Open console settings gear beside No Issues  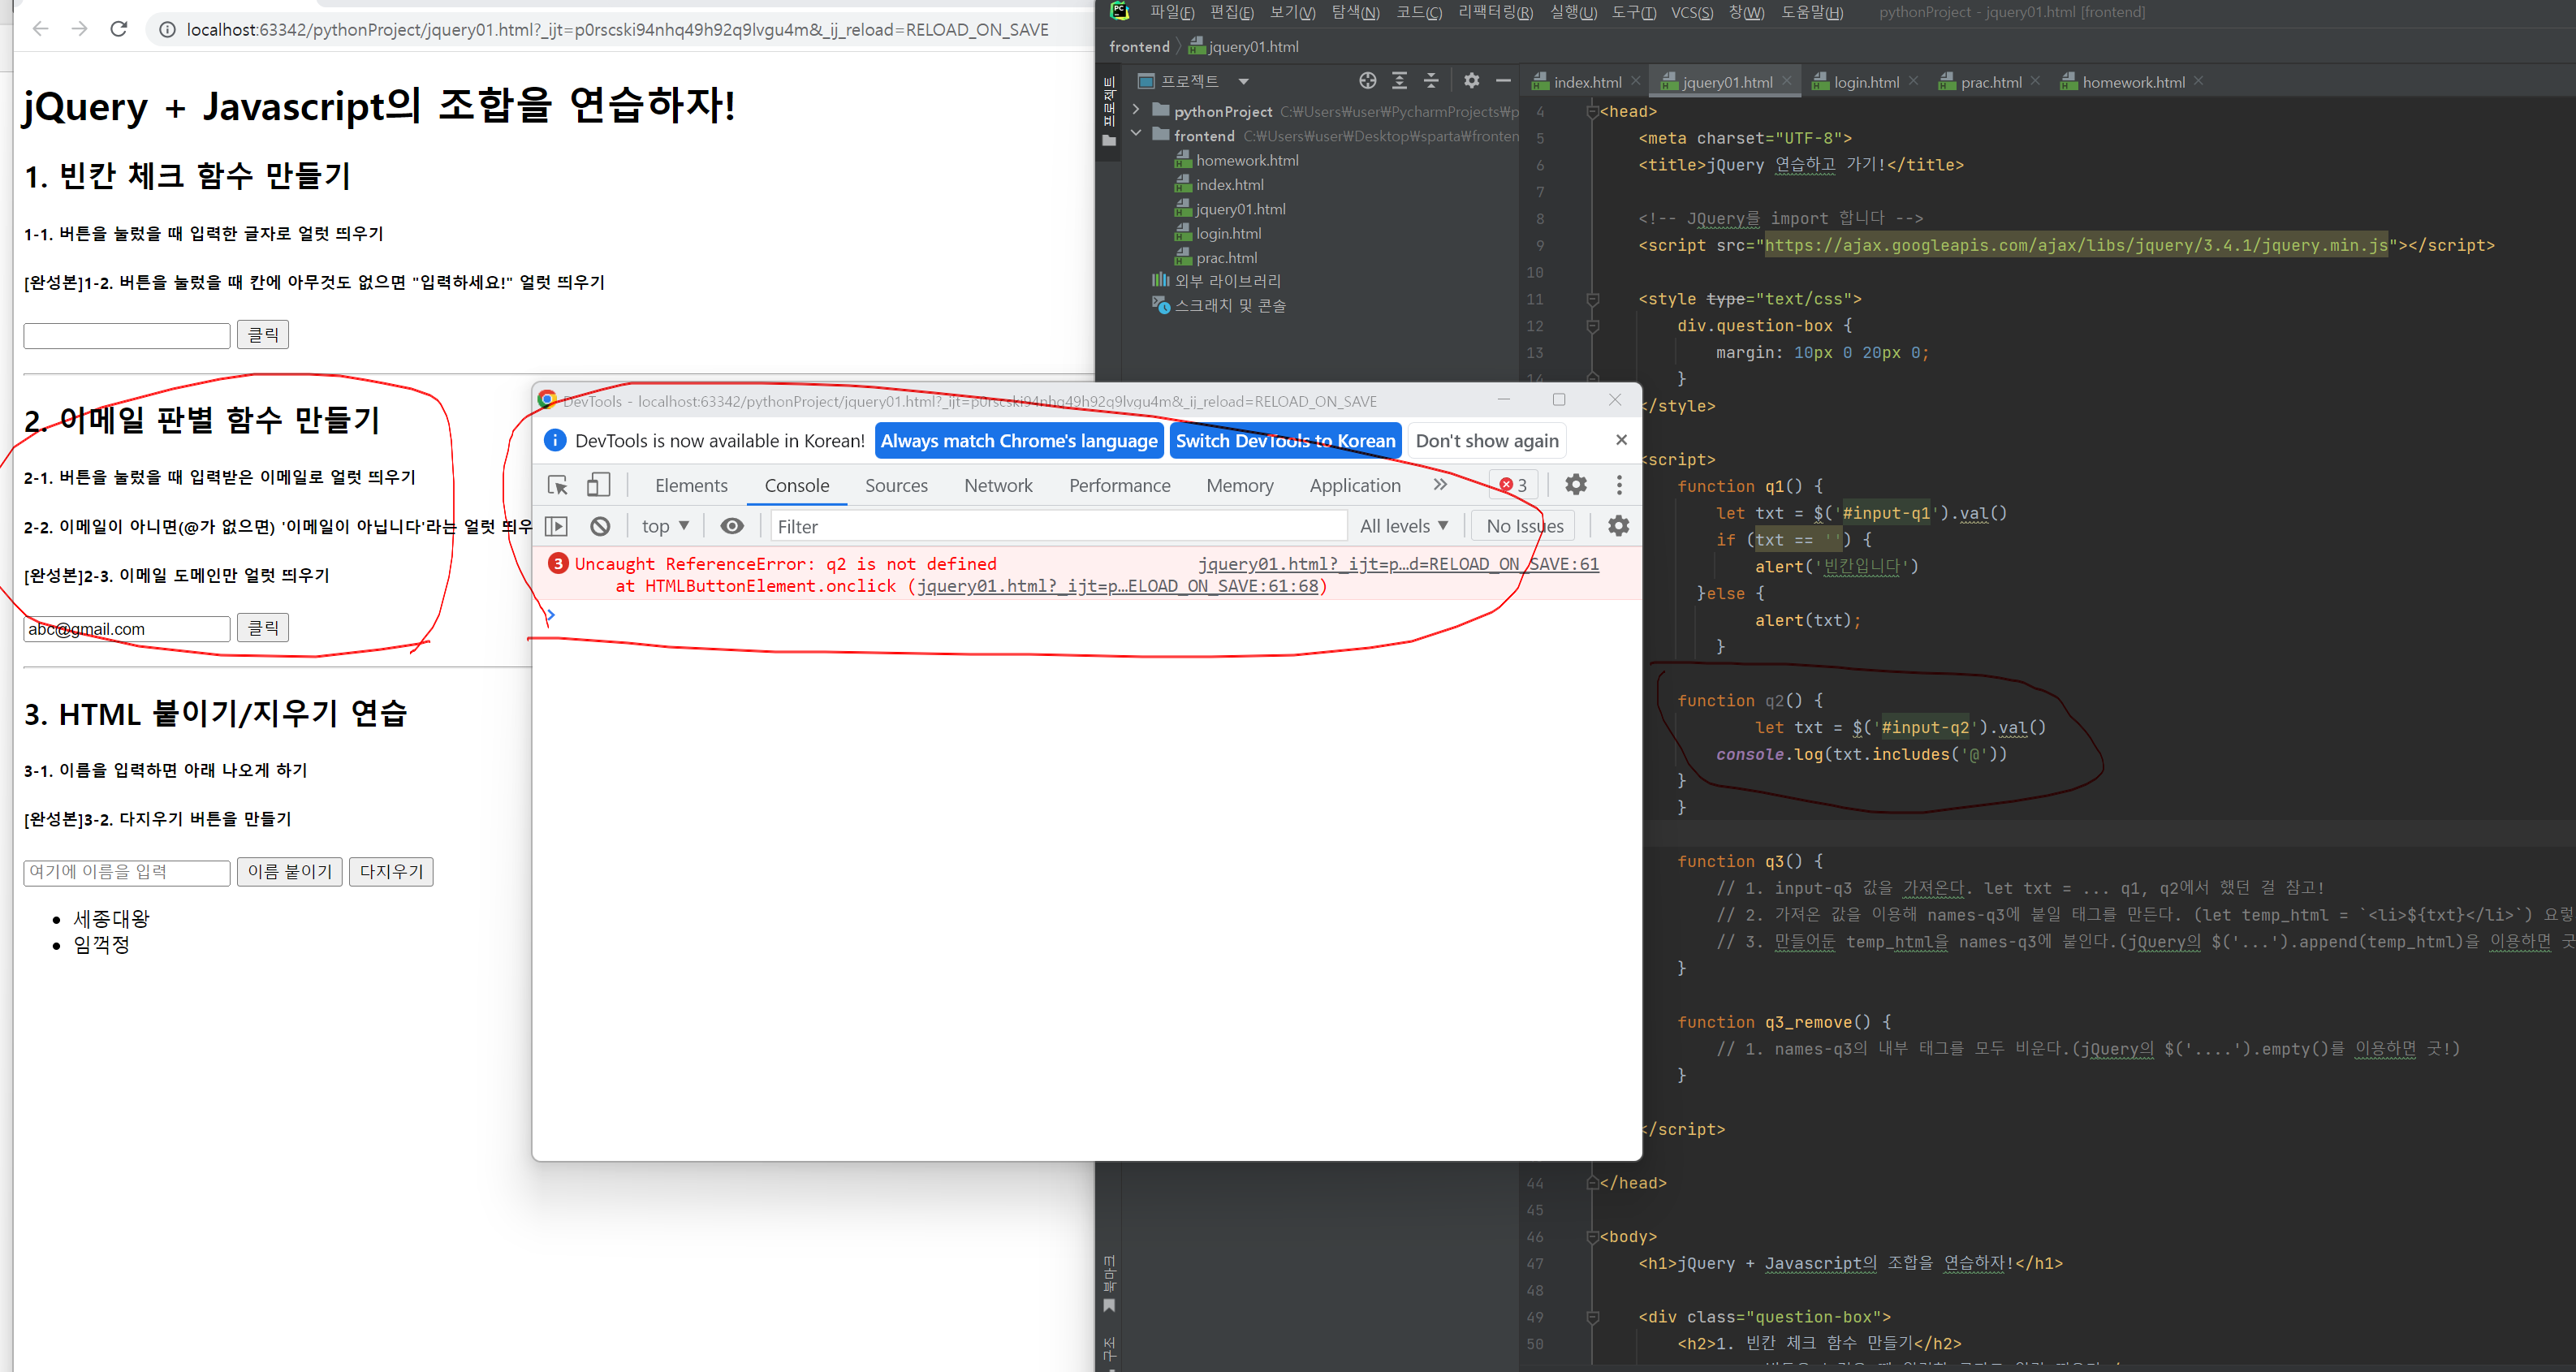(x=1618, y=526)
